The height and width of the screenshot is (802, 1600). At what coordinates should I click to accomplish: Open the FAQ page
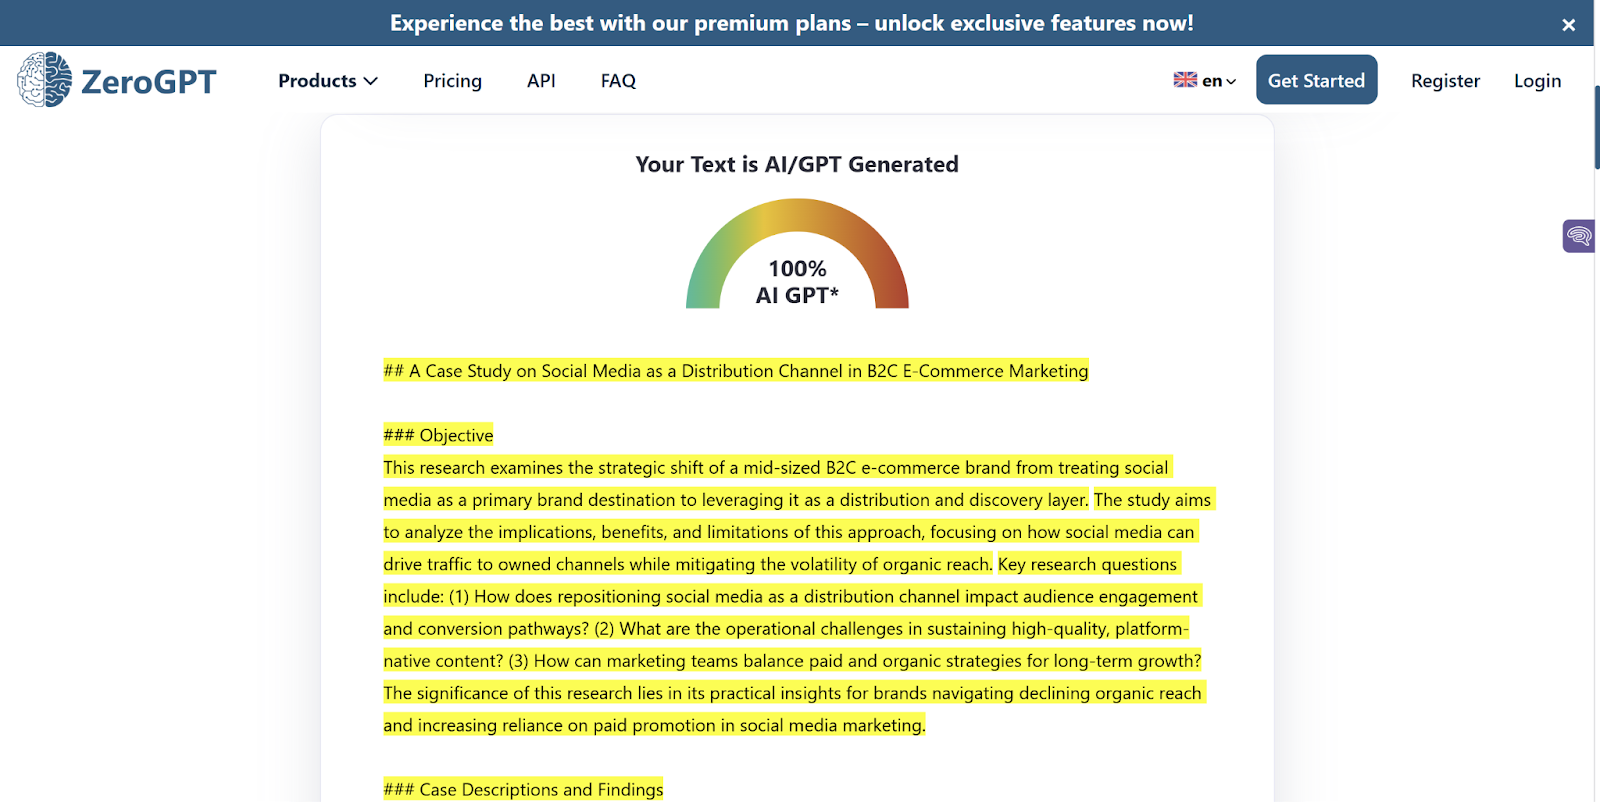click(x=618, y=81)
